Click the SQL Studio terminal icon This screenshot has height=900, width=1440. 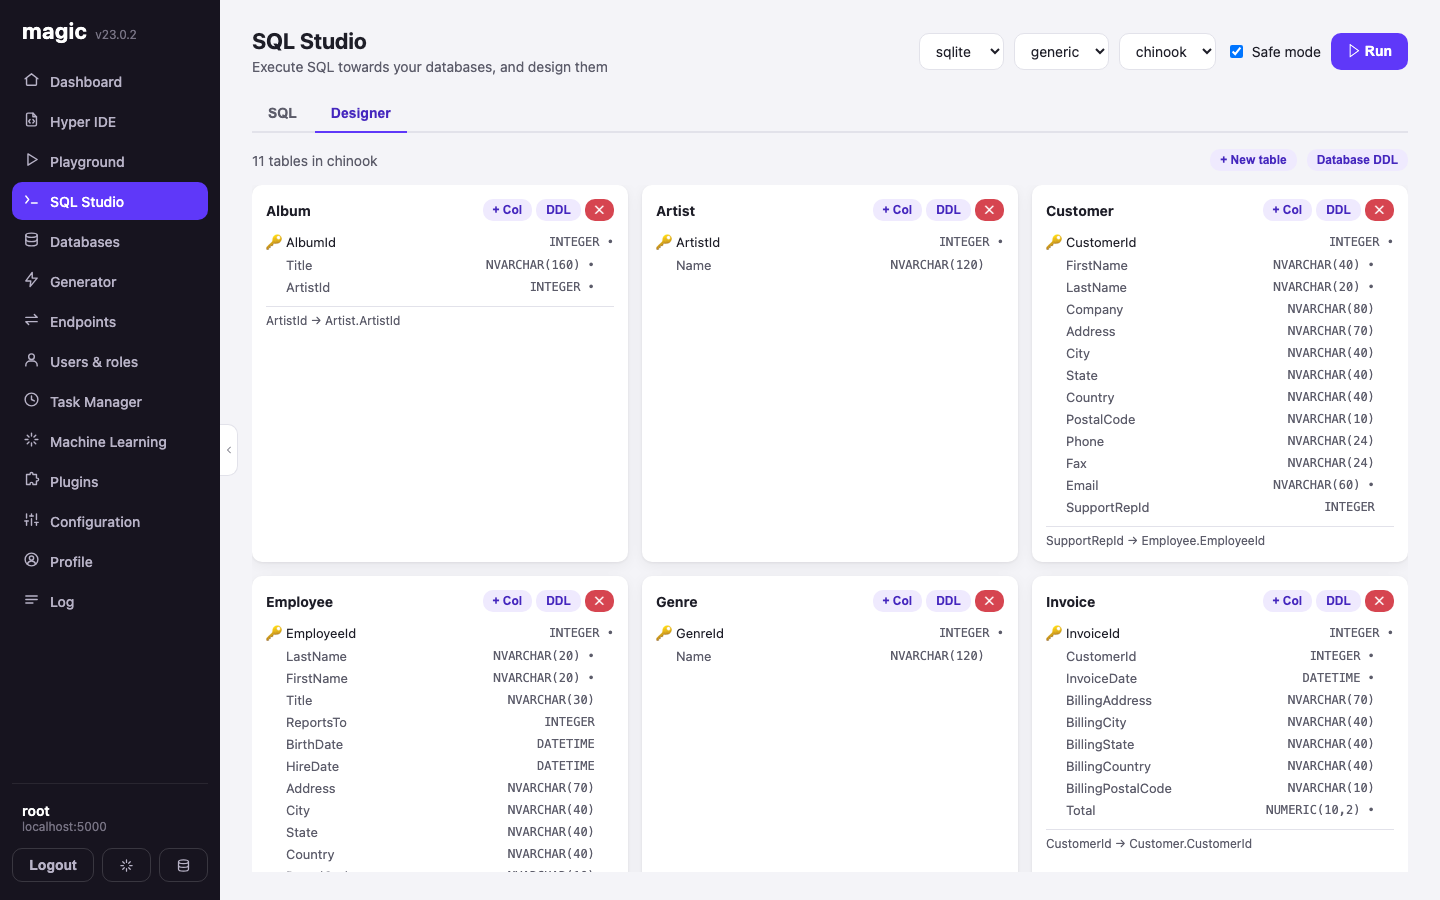point(31,200)
